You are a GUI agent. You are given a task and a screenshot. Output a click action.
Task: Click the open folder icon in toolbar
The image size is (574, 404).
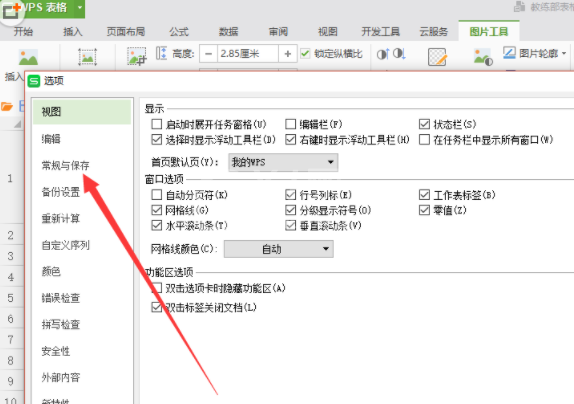[7, 106]
